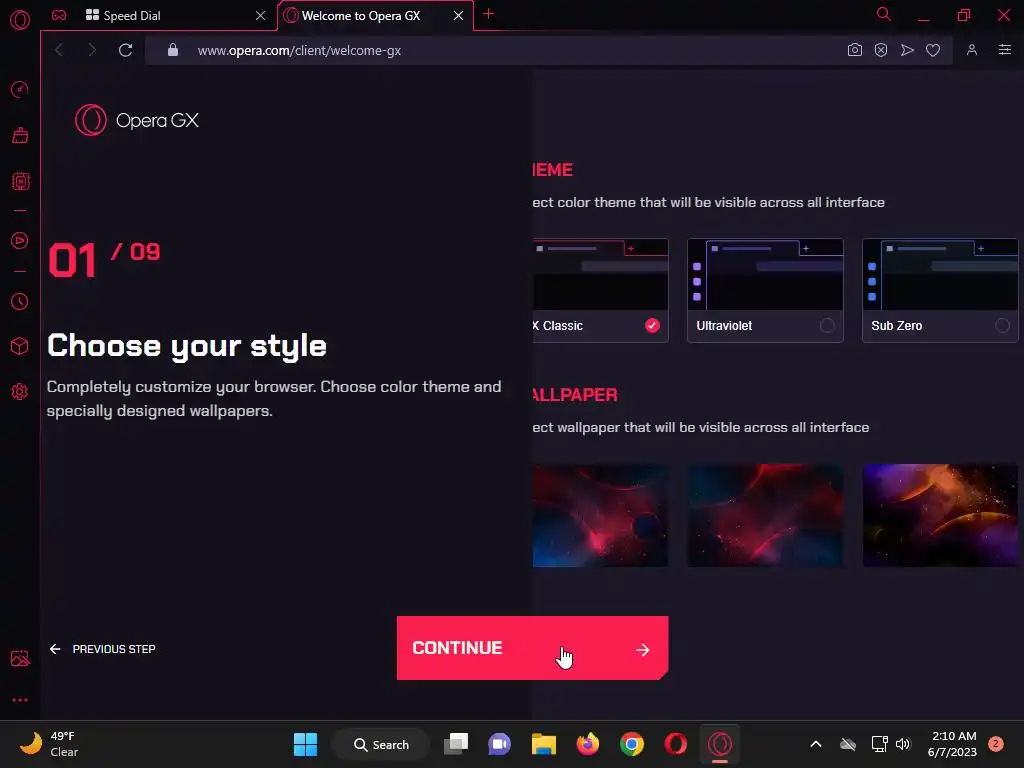Open the Player sidebar icon

point(20,240)
